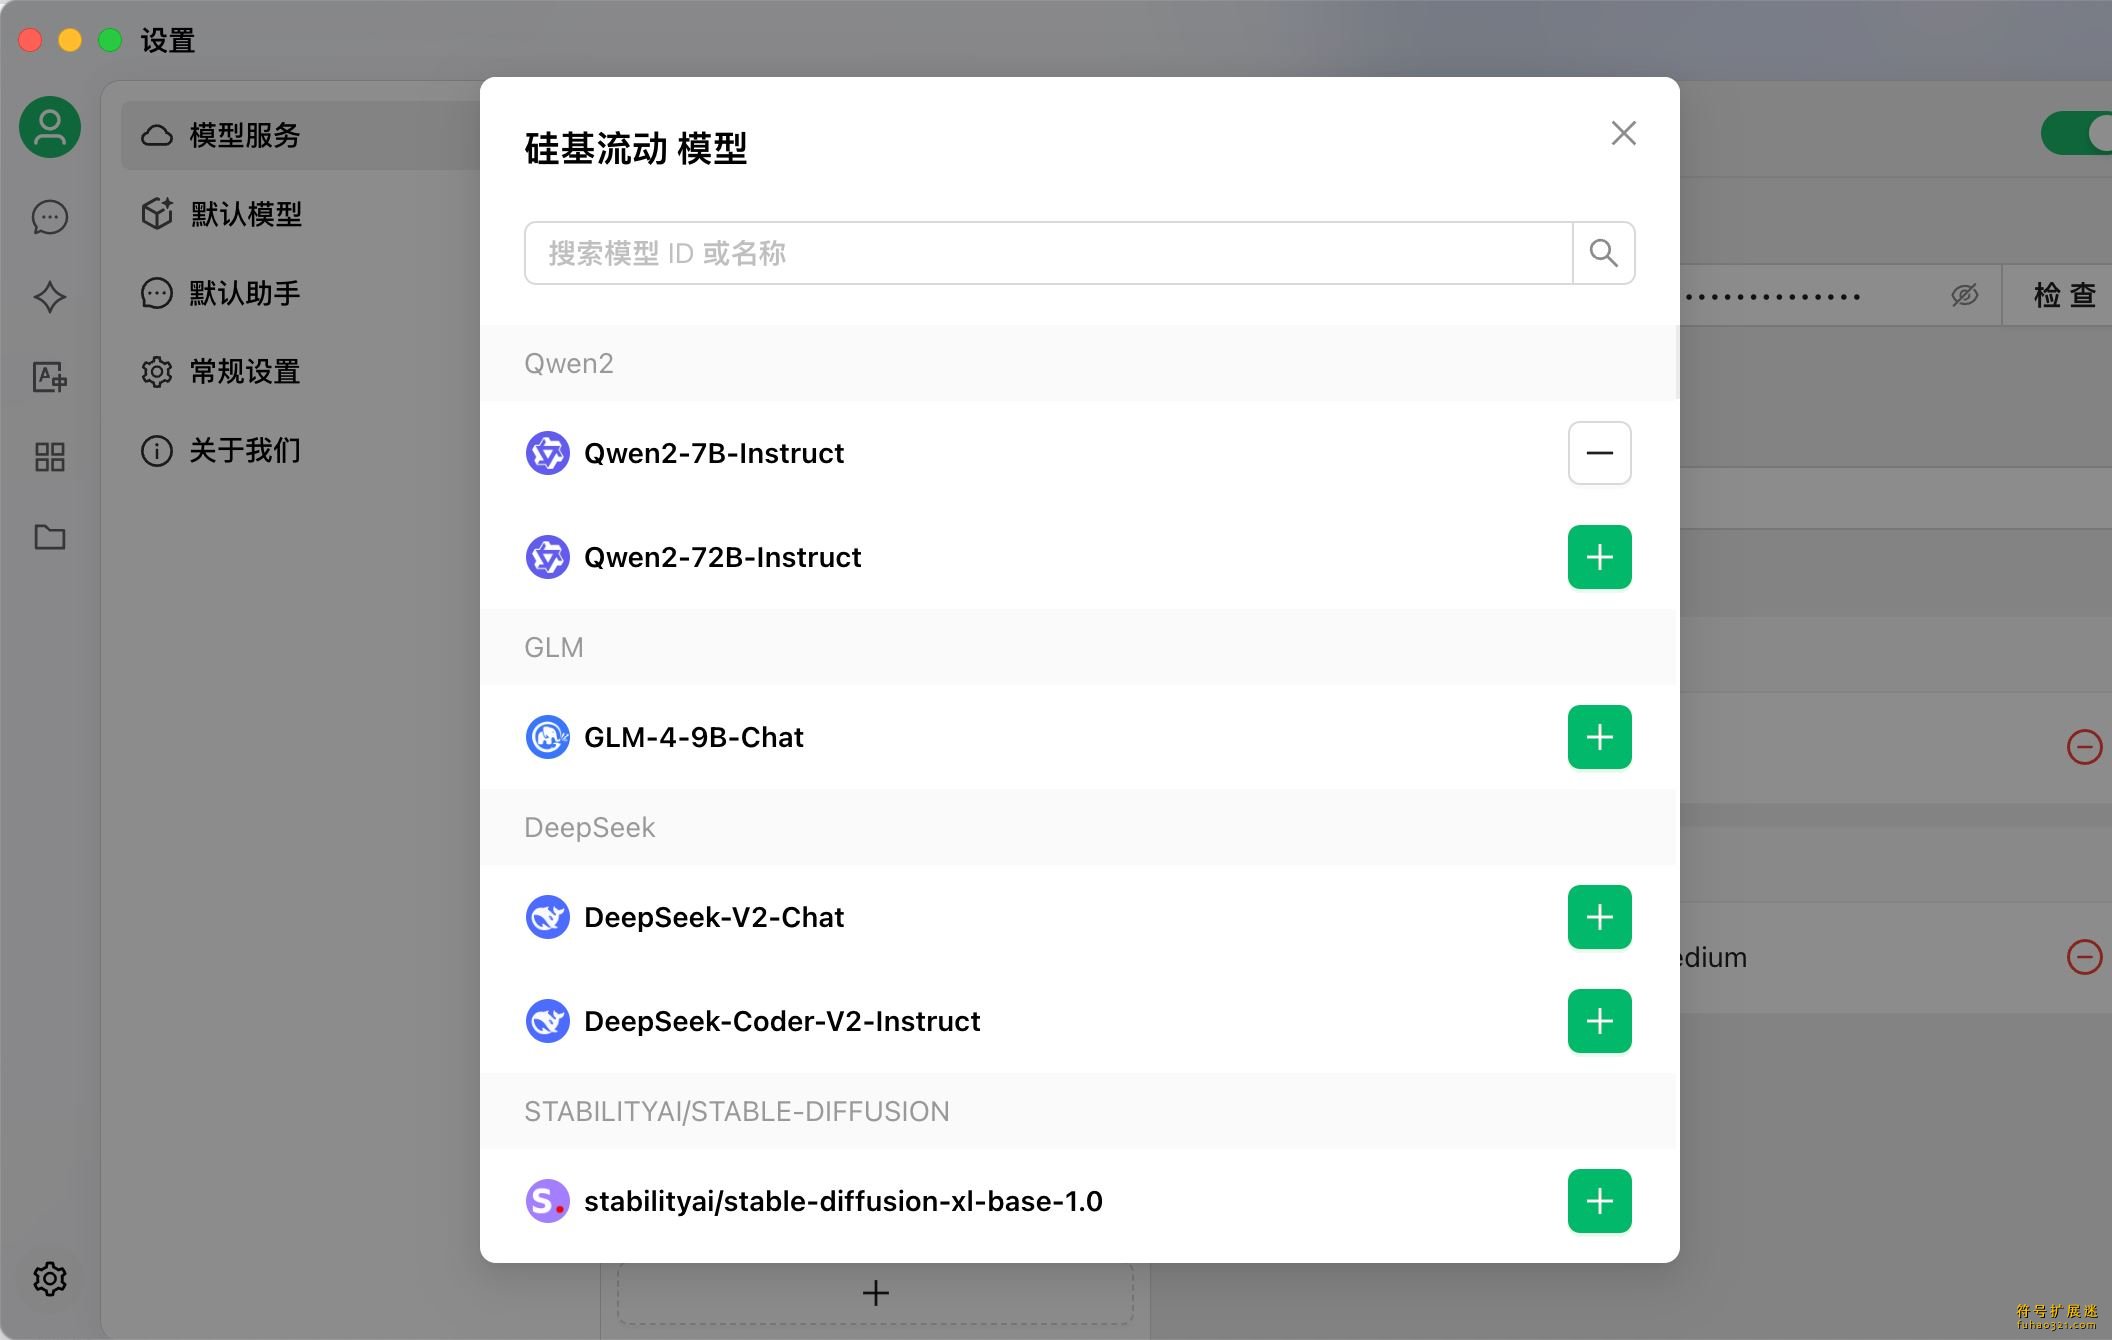The image size is (2112, 1340).
Task: Click the Qwen2-7B-Instruct model logo
Action: (x=548, y=453)
